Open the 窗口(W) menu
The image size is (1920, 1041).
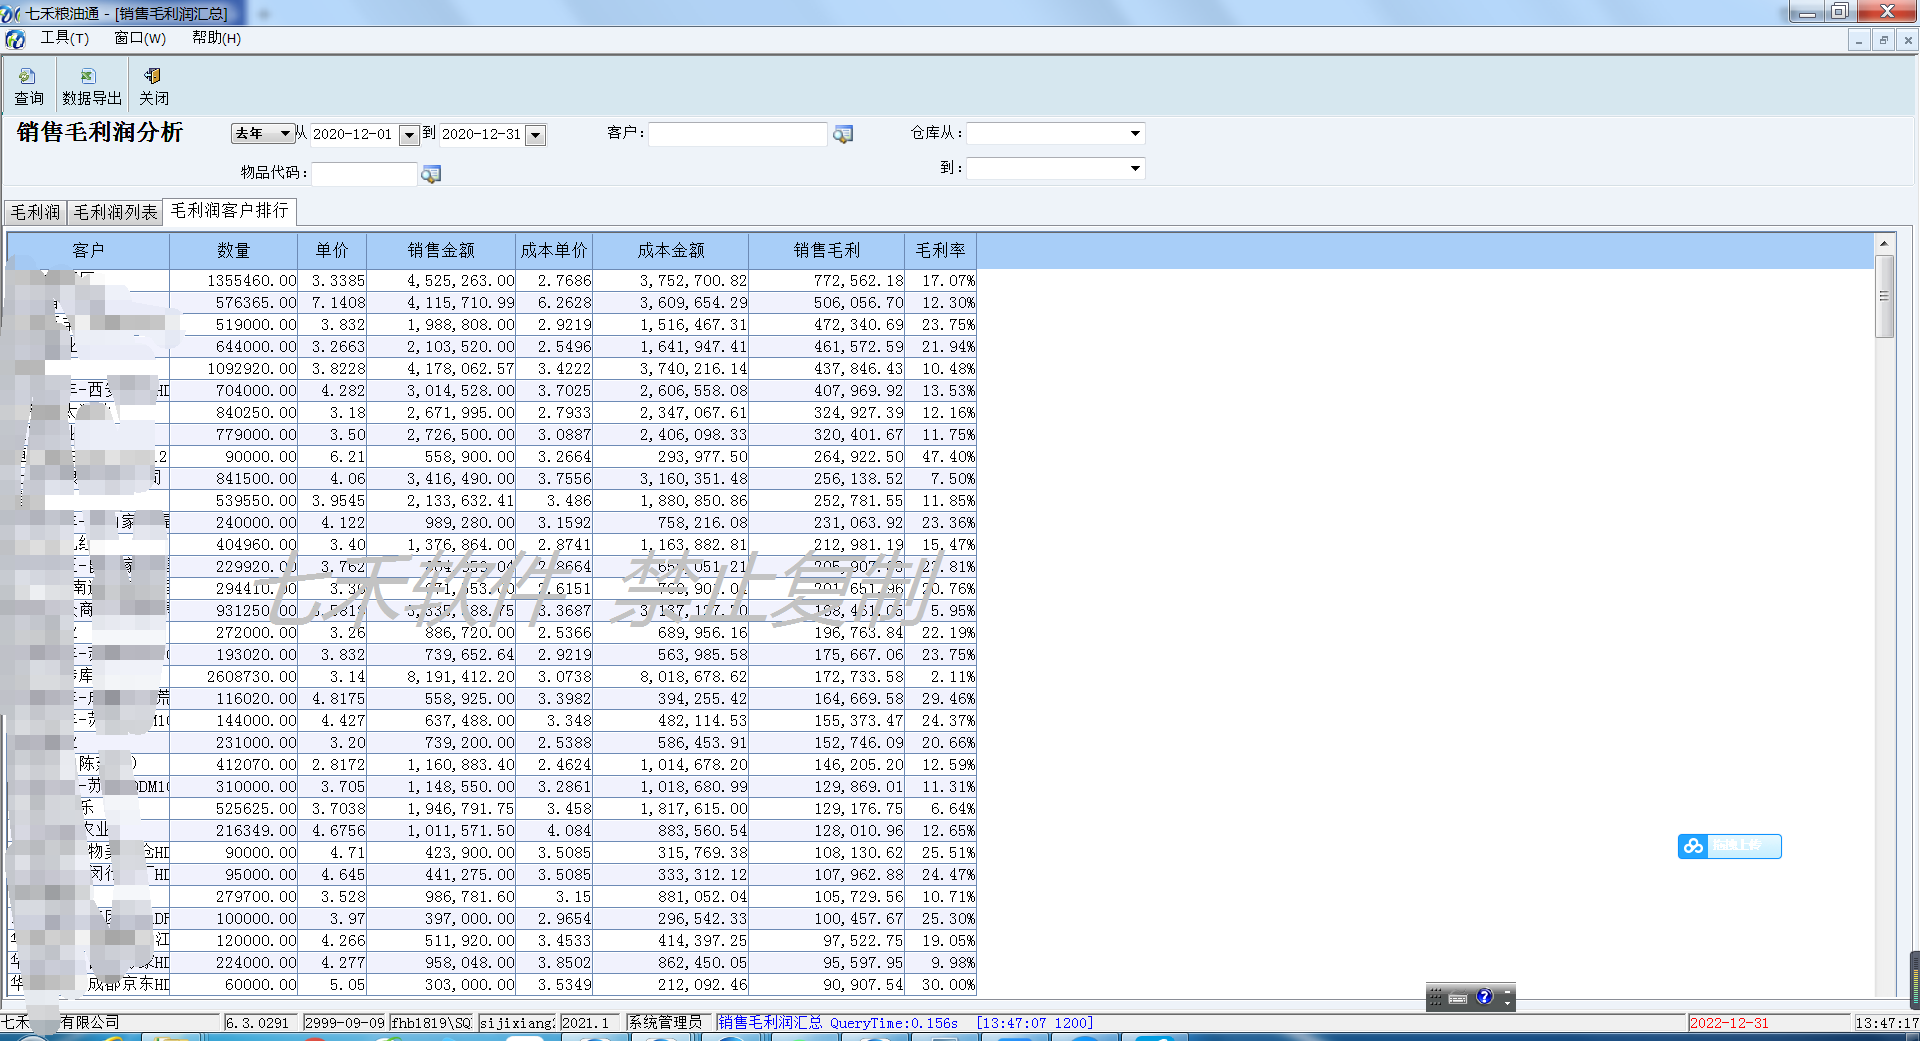point(140,38)
